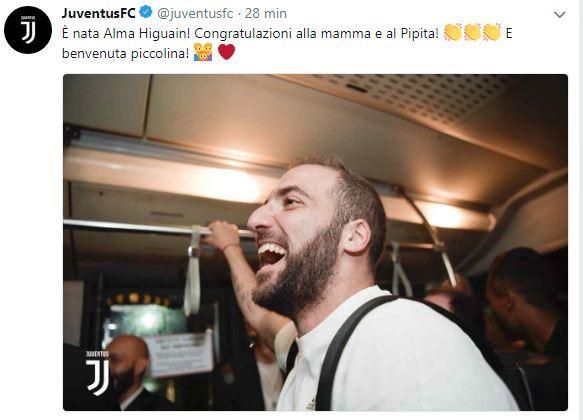Open the attached tweet photo
The height and width of the screenshot is (420, 583).
point(315,242)
